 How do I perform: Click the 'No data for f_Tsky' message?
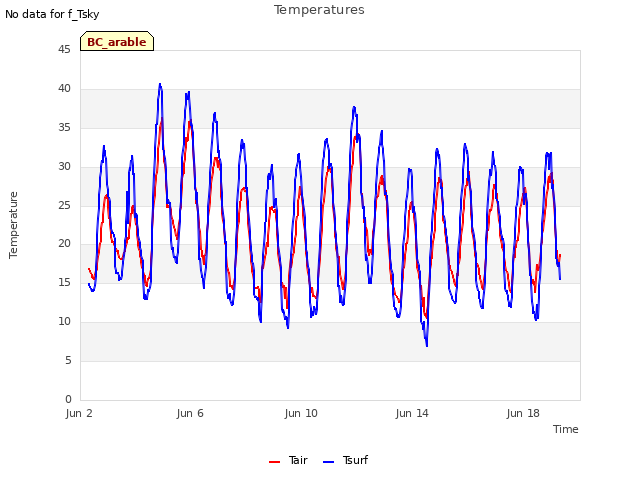pos(52,14)
